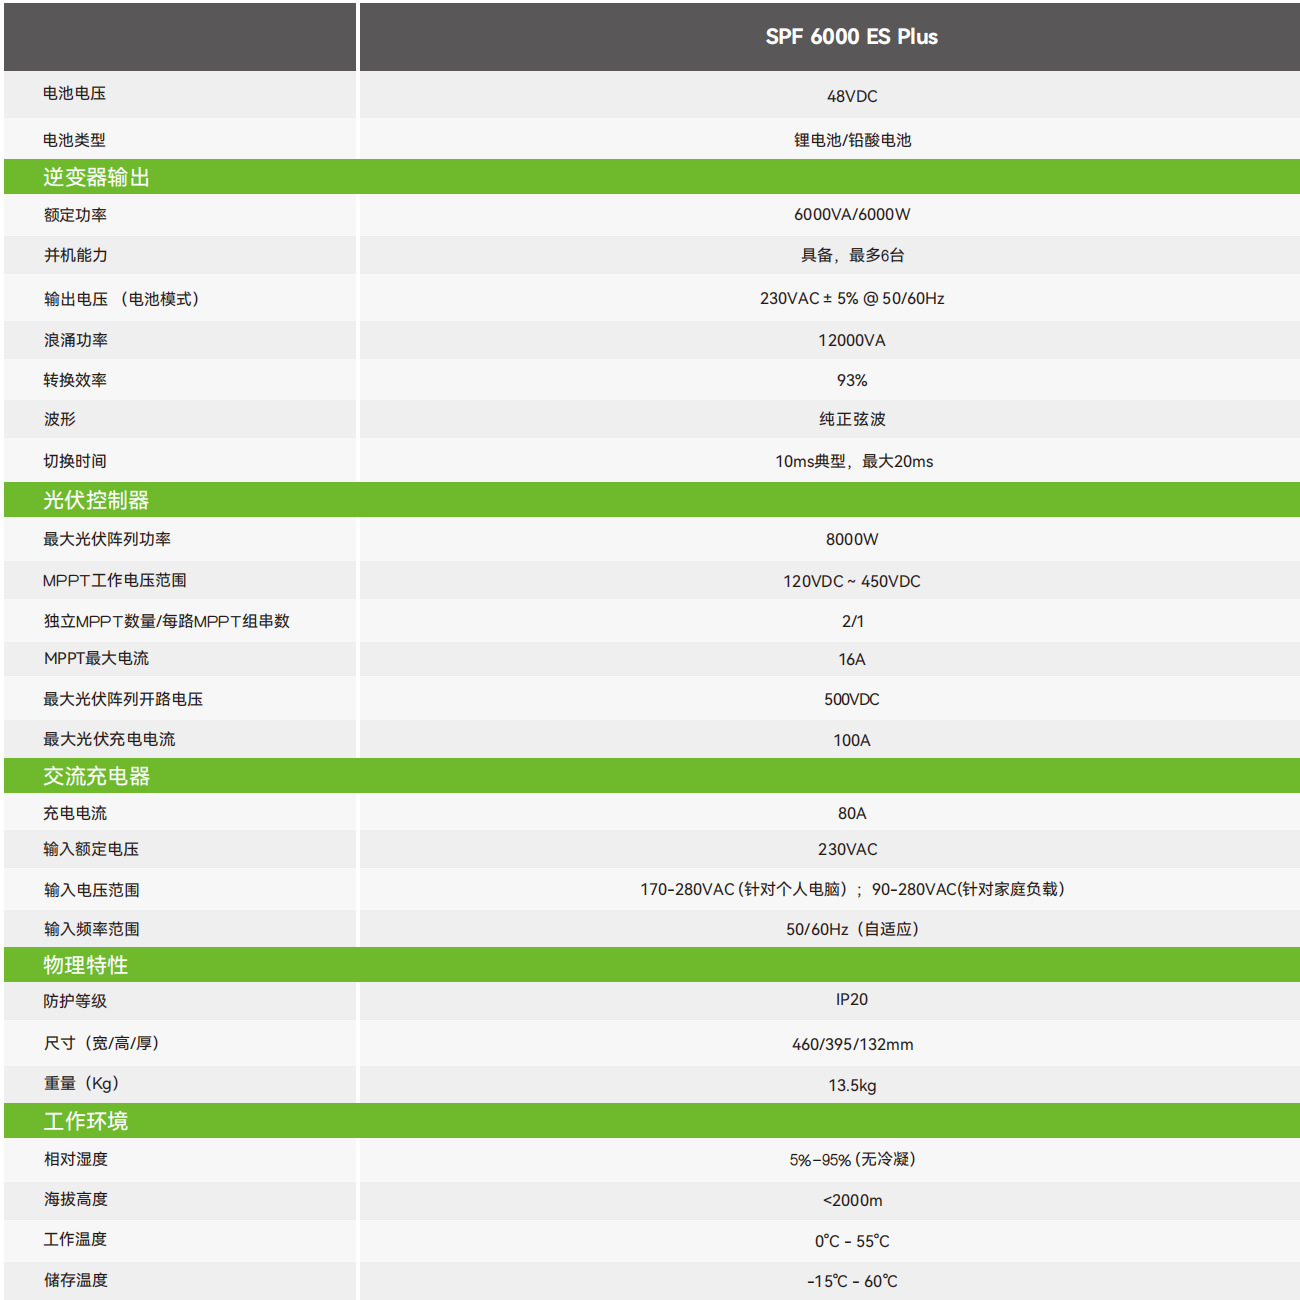Select the 电池电压 row label

pos(70,95)
